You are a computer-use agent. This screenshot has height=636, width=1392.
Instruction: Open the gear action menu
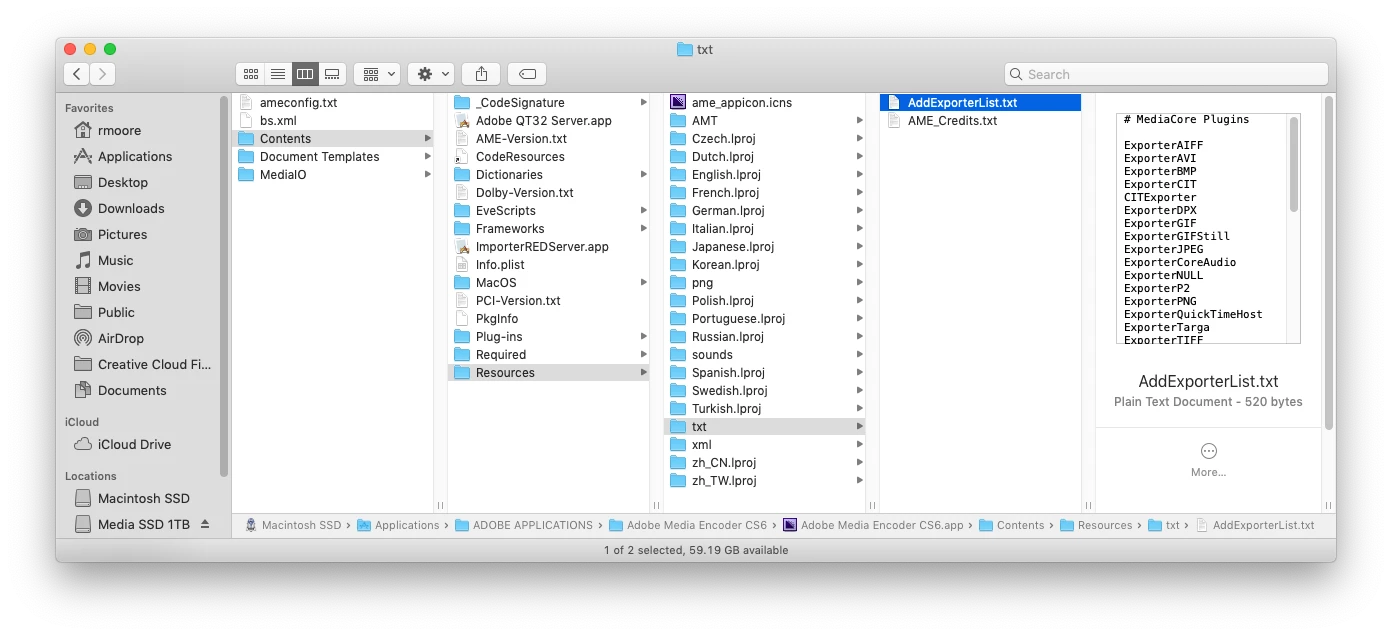[432, 74]
